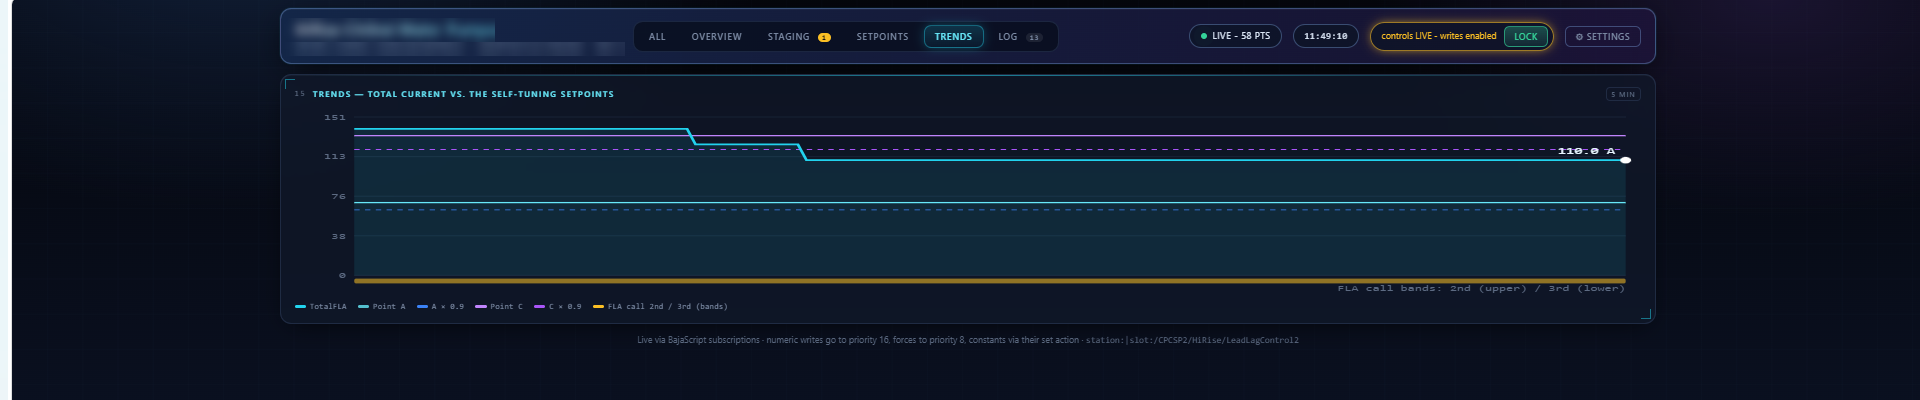Click the LIVE - 58 PTS status pill
The image size is (1920, 400).
[x=1235, y=36]
